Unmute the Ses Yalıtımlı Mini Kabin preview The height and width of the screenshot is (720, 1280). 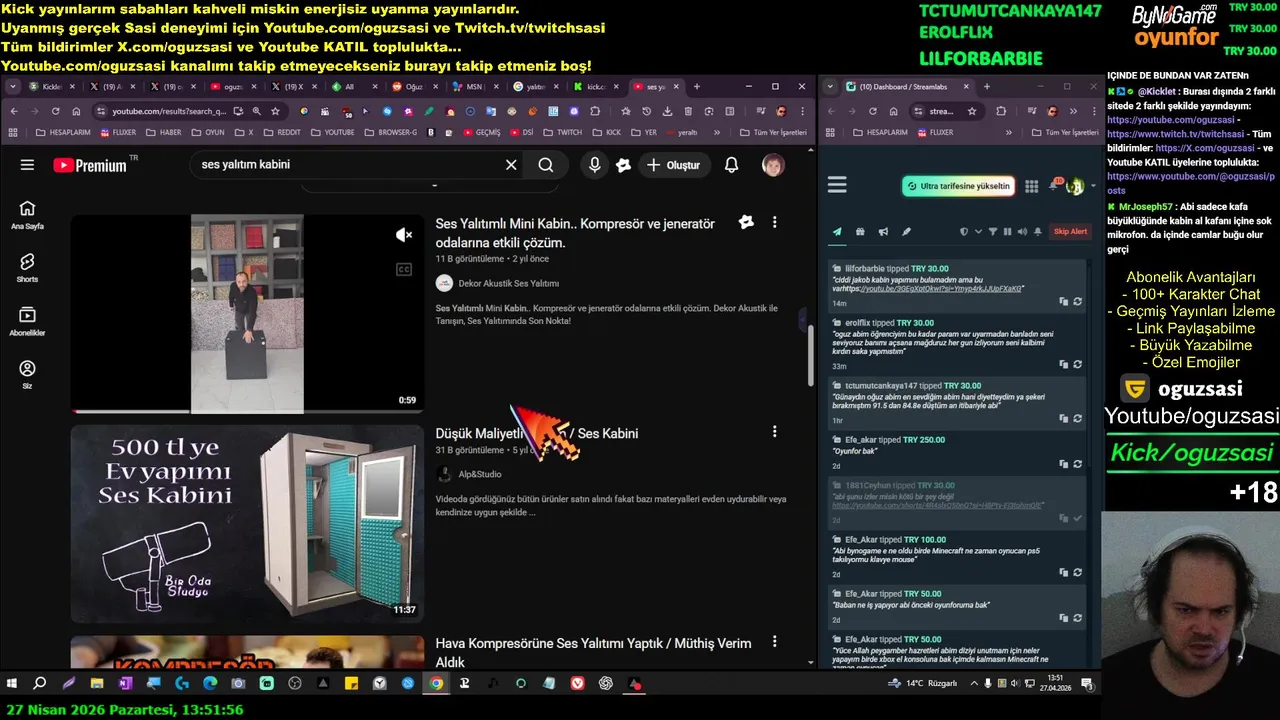pos(404,235)
